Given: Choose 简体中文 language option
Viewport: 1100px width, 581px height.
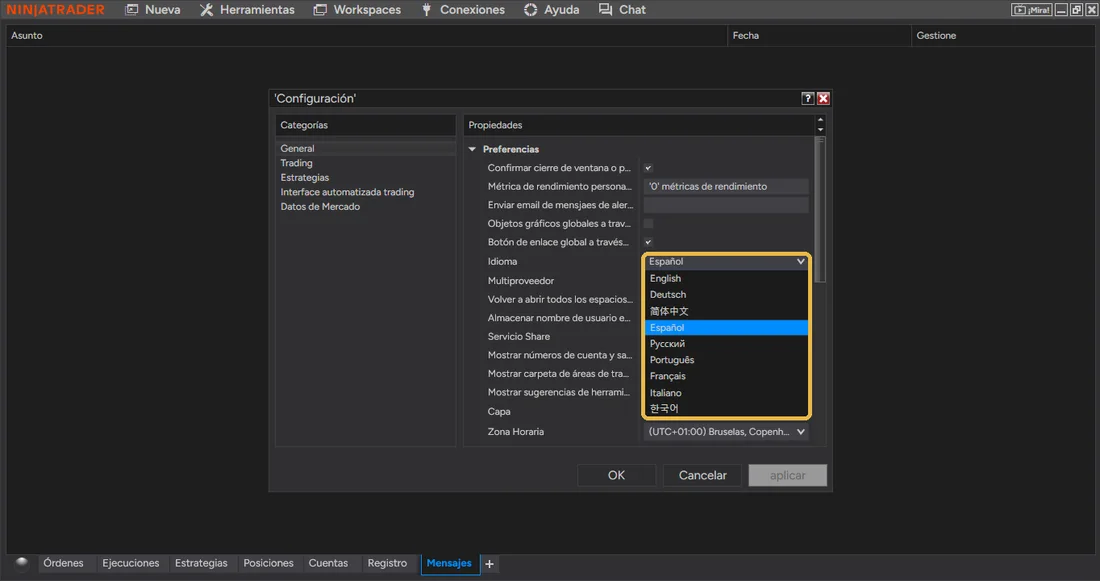Looking at the screenshot, I should (x=726, y=311).
